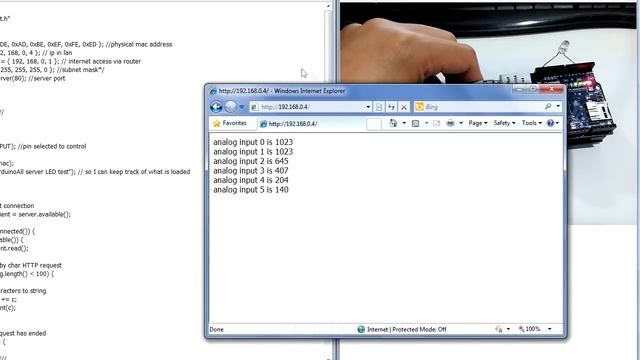Click the Home icon in the command bar

(393, 123)
